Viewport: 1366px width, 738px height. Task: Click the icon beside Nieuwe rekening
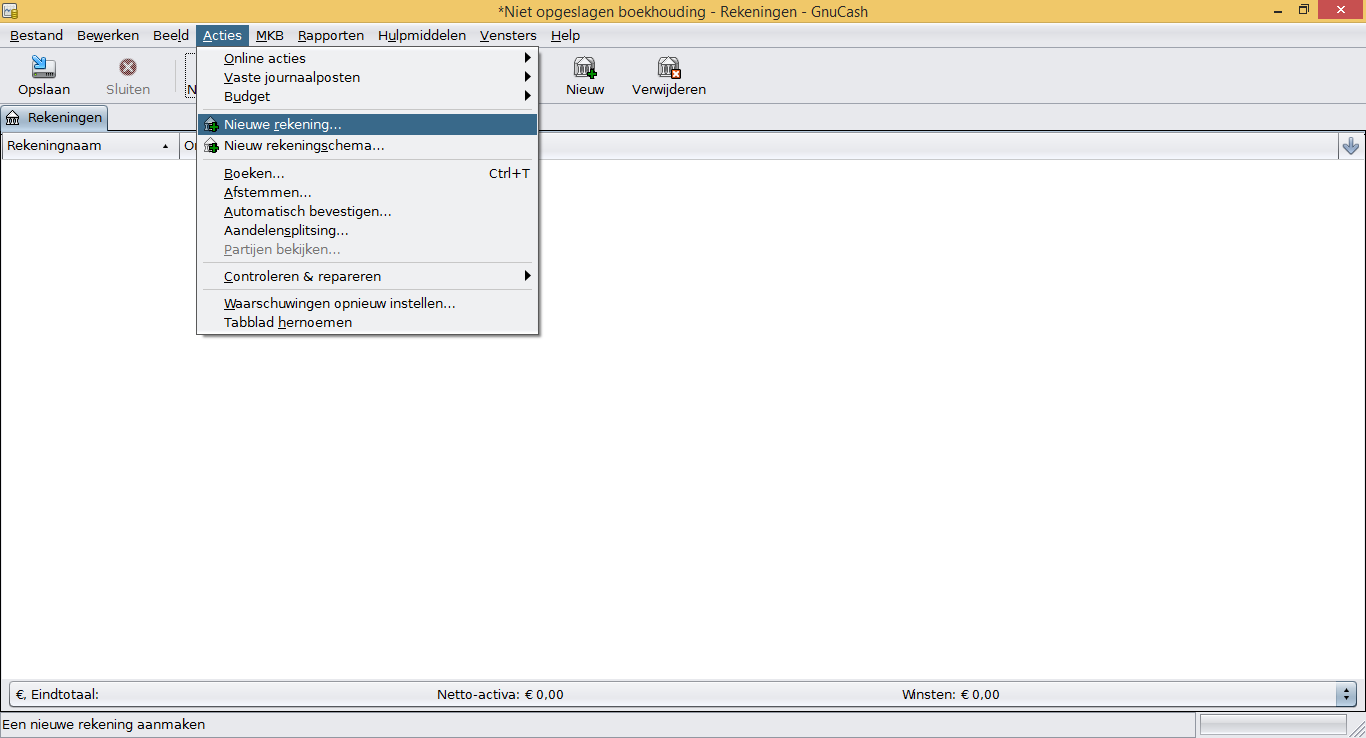pos(211,125)
